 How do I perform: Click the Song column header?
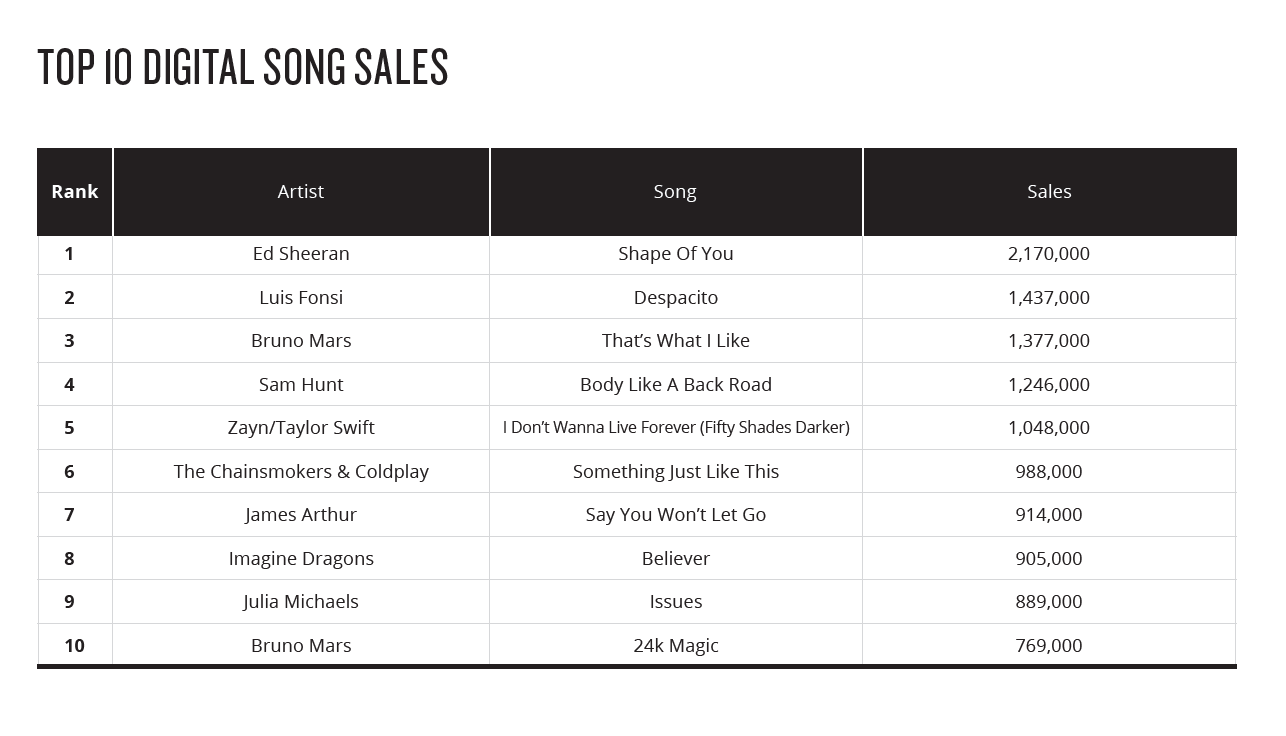click(x=675, y=191)
